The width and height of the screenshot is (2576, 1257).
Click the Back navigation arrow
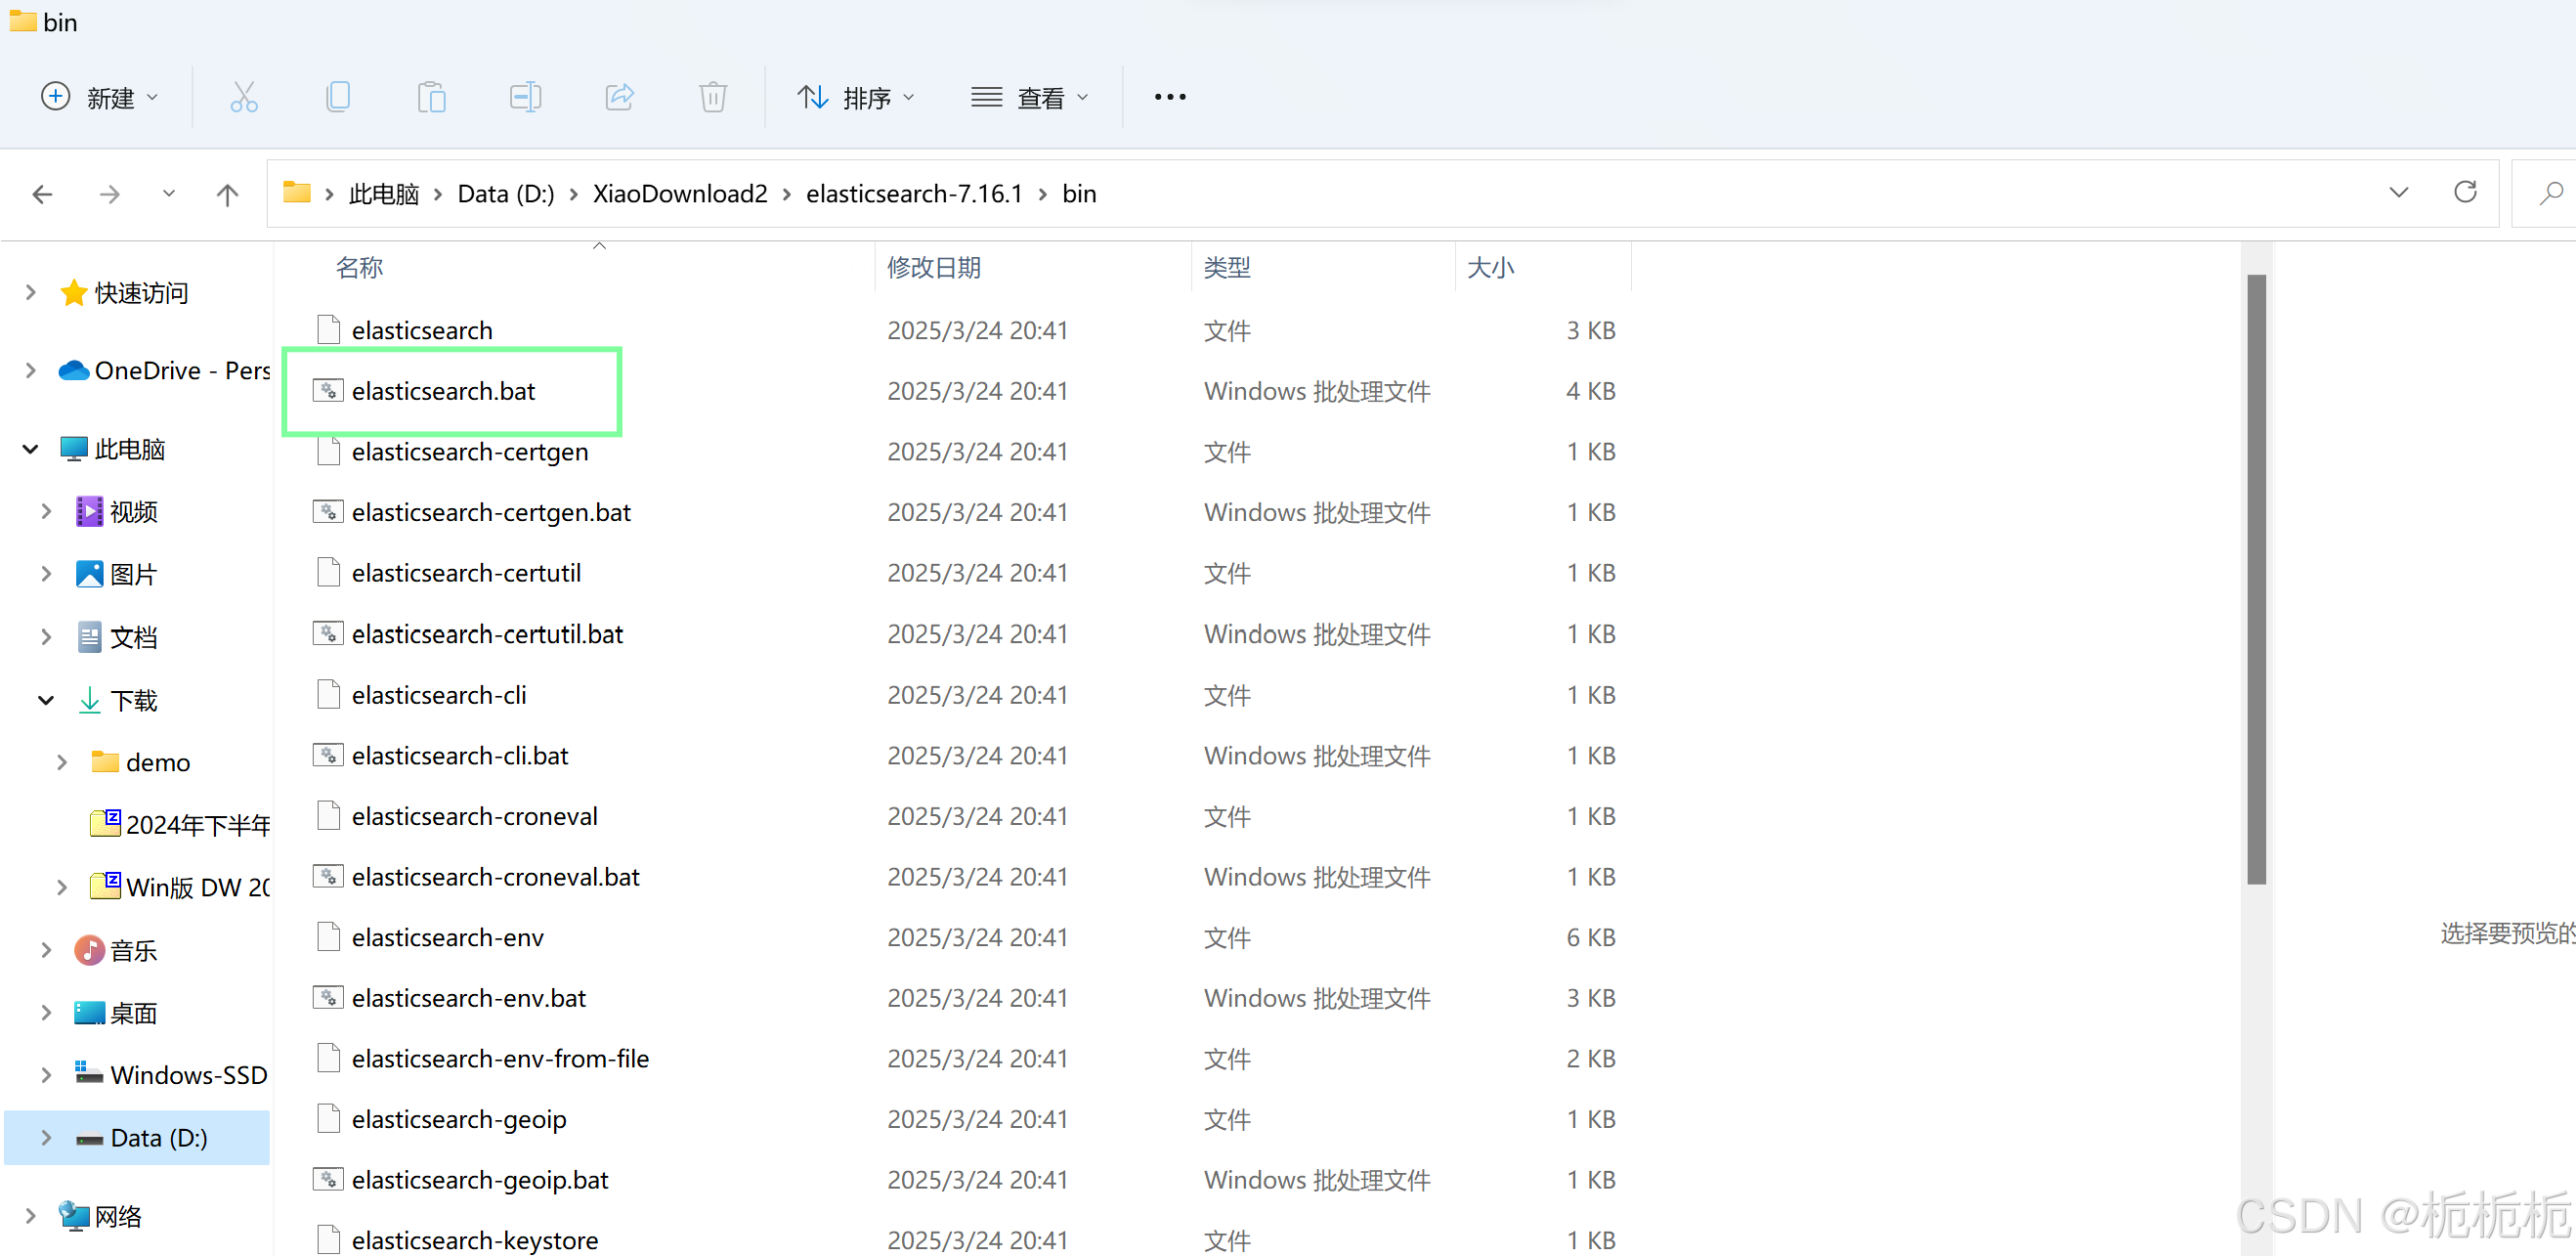pyautogui.click(x=42, y=193)
